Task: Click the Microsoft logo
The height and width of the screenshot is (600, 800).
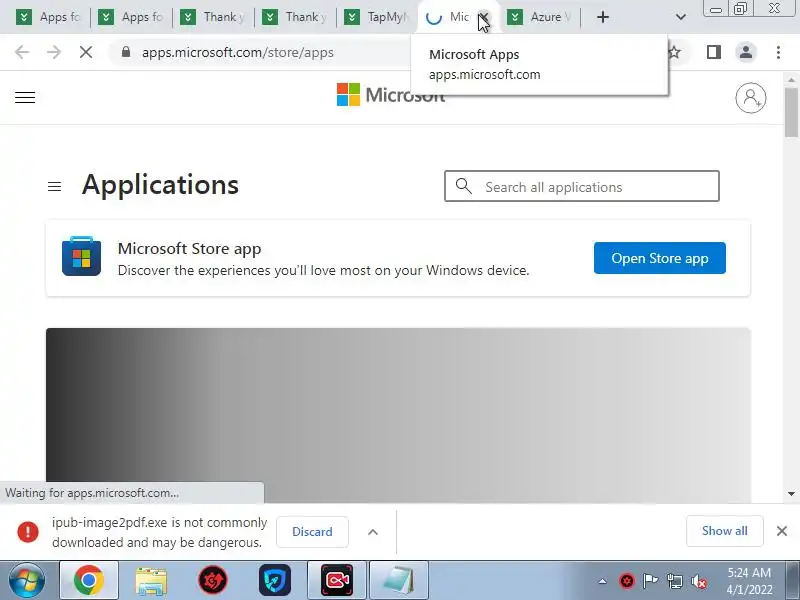Action: tap(391, 95)
